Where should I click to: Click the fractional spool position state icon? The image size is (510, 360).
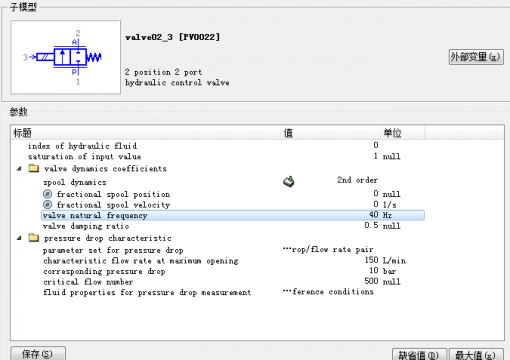48,194
